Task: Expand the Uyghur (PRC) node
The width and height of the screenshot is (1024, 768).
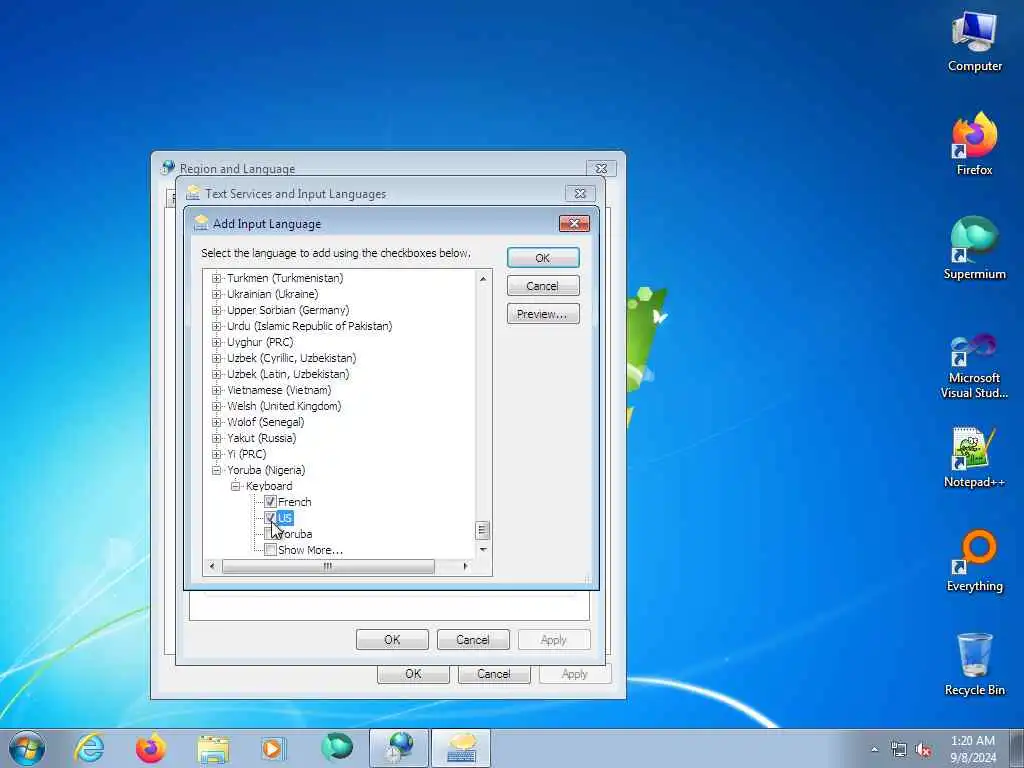Action: [217, 342]
